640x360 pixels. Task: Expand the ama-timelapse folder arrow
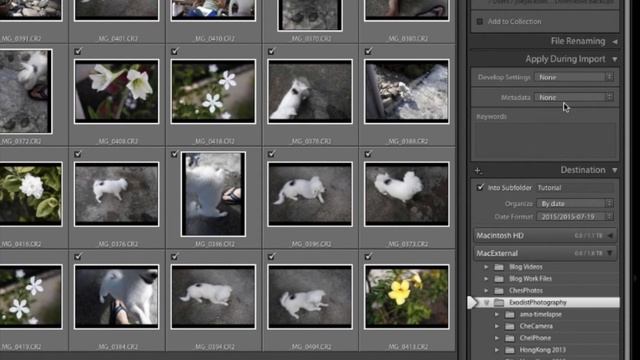497,314
